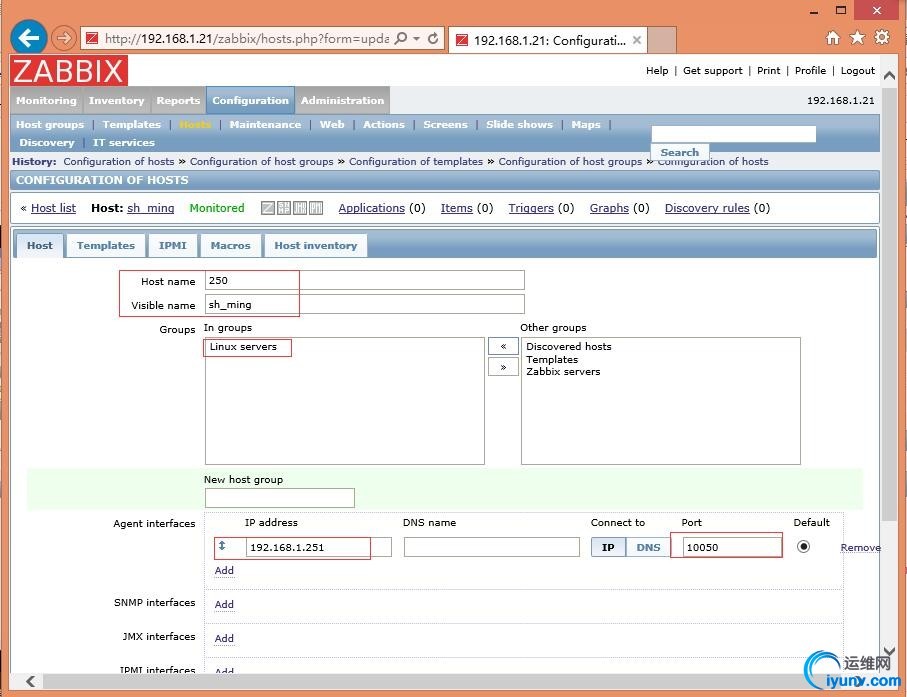Click the Host name input field
Image resolution: width=907 pixels, height=697 pixels.
[x=365, y=281]
